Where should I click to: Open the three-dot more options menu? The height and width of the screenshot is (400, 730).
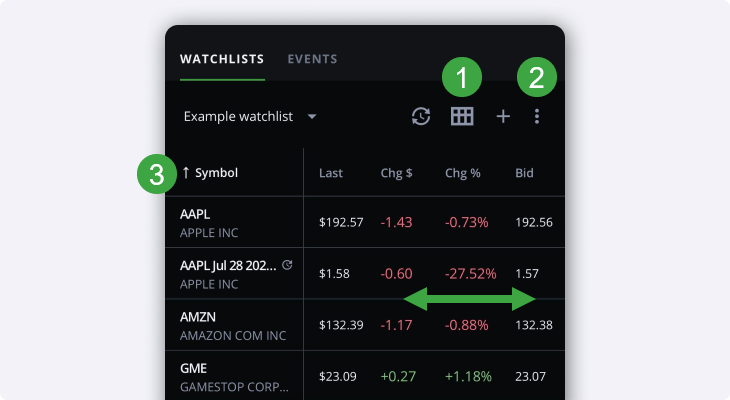pos(537,117)
